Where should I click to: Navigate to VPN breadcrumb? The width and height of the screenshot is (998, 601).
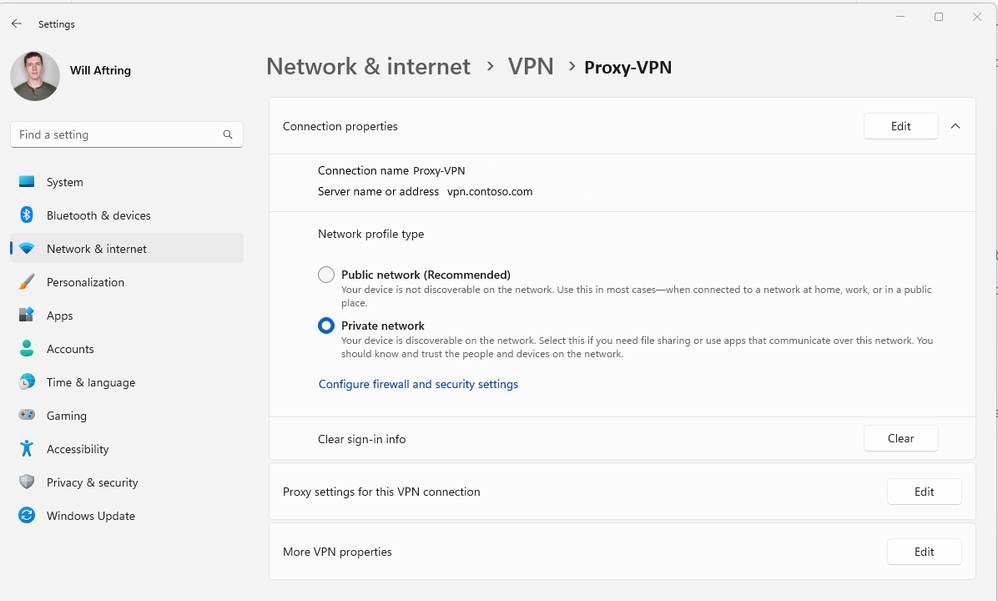530,67
